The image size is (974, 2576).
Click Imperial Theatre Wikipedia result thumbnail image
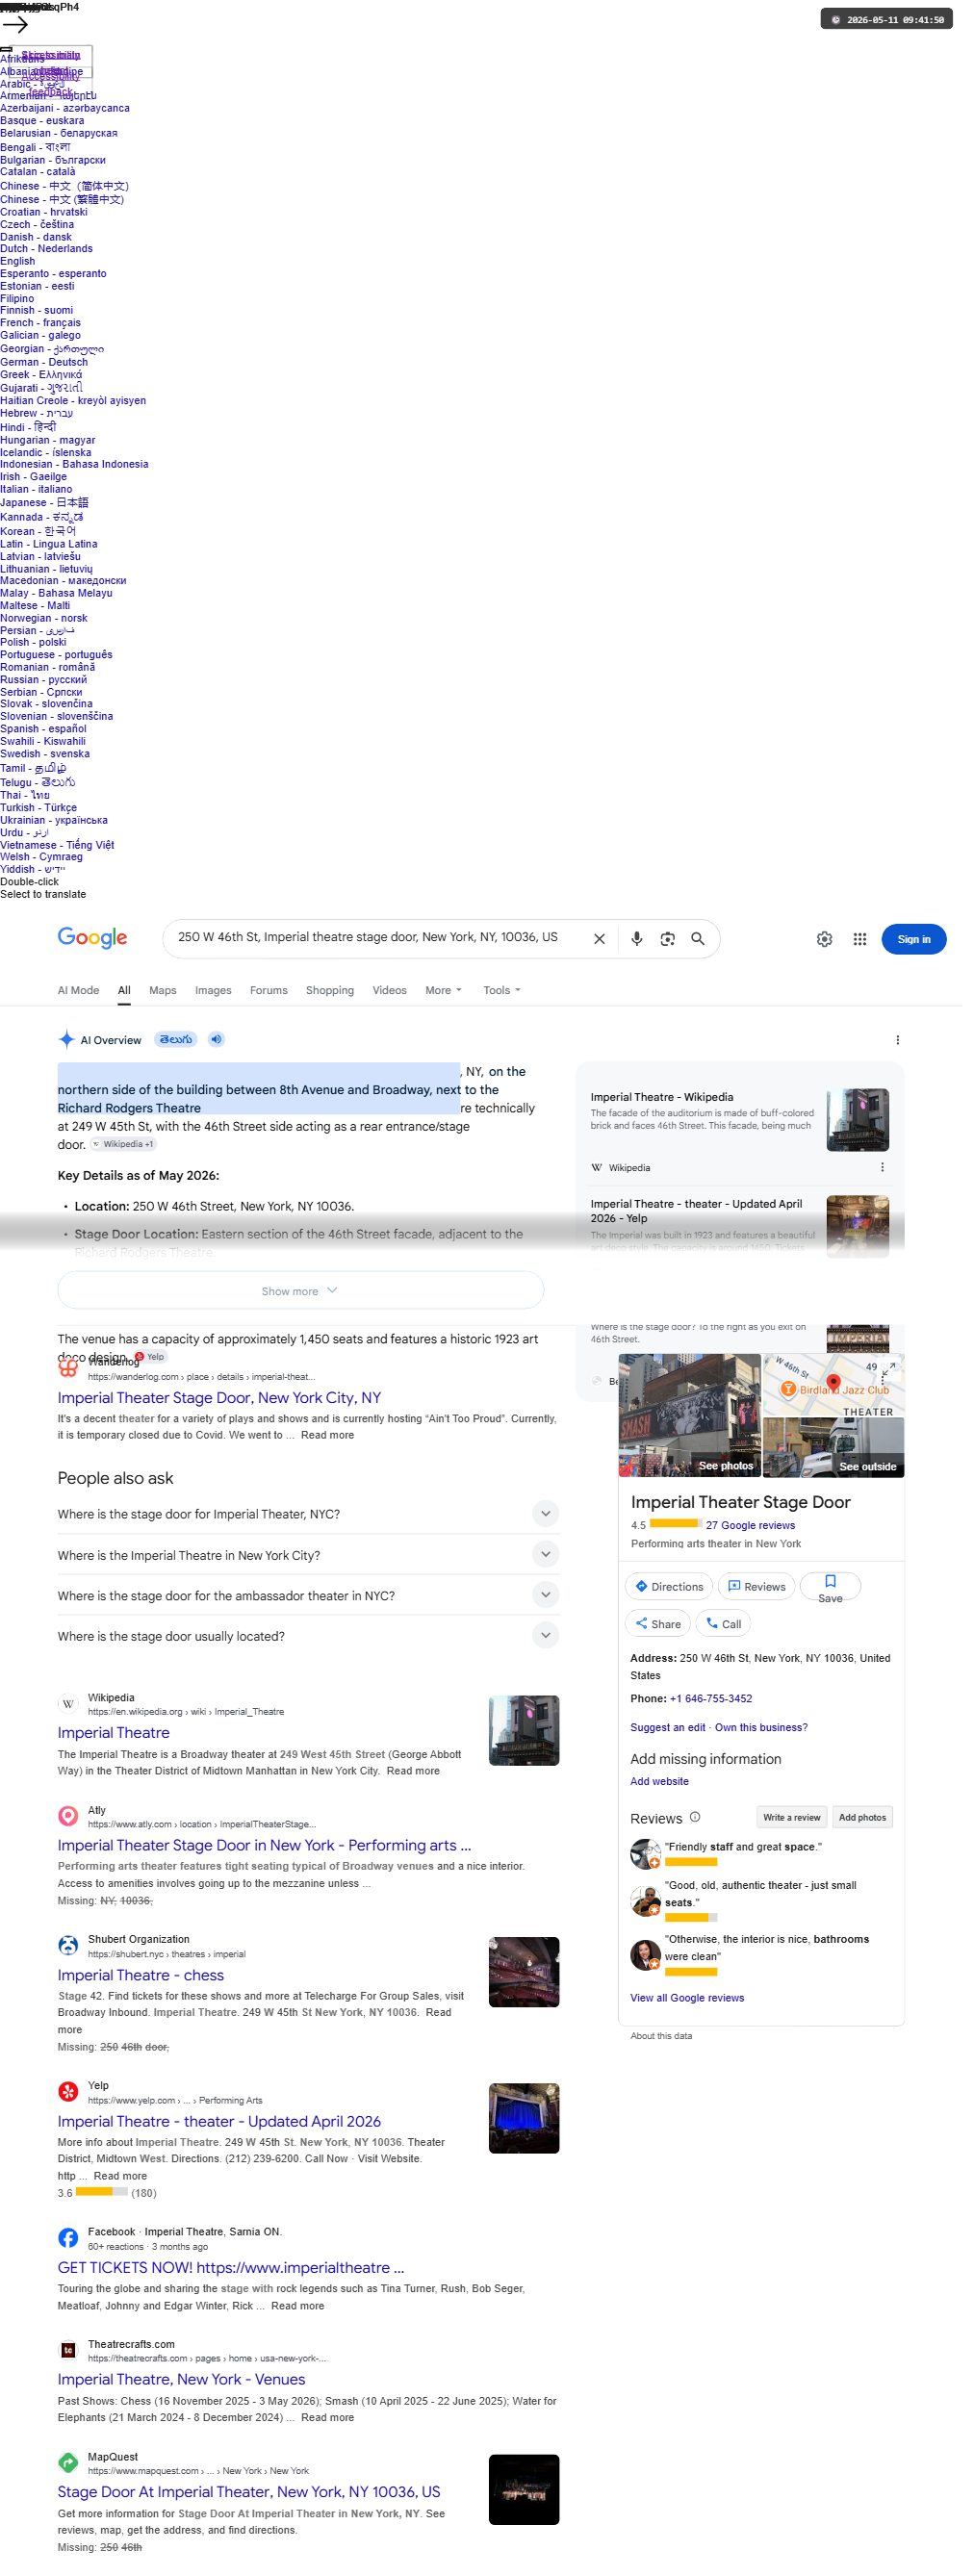(x=530, y=1749)
